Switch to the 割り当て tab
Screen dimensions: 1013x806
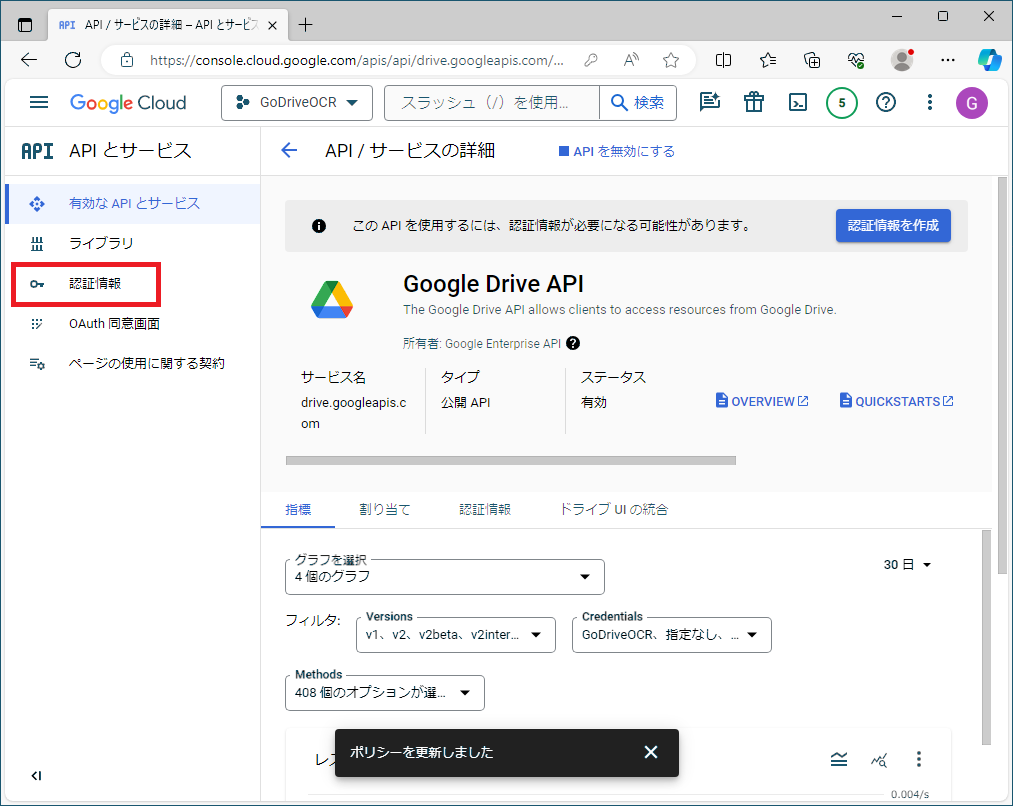coord(385,510)
